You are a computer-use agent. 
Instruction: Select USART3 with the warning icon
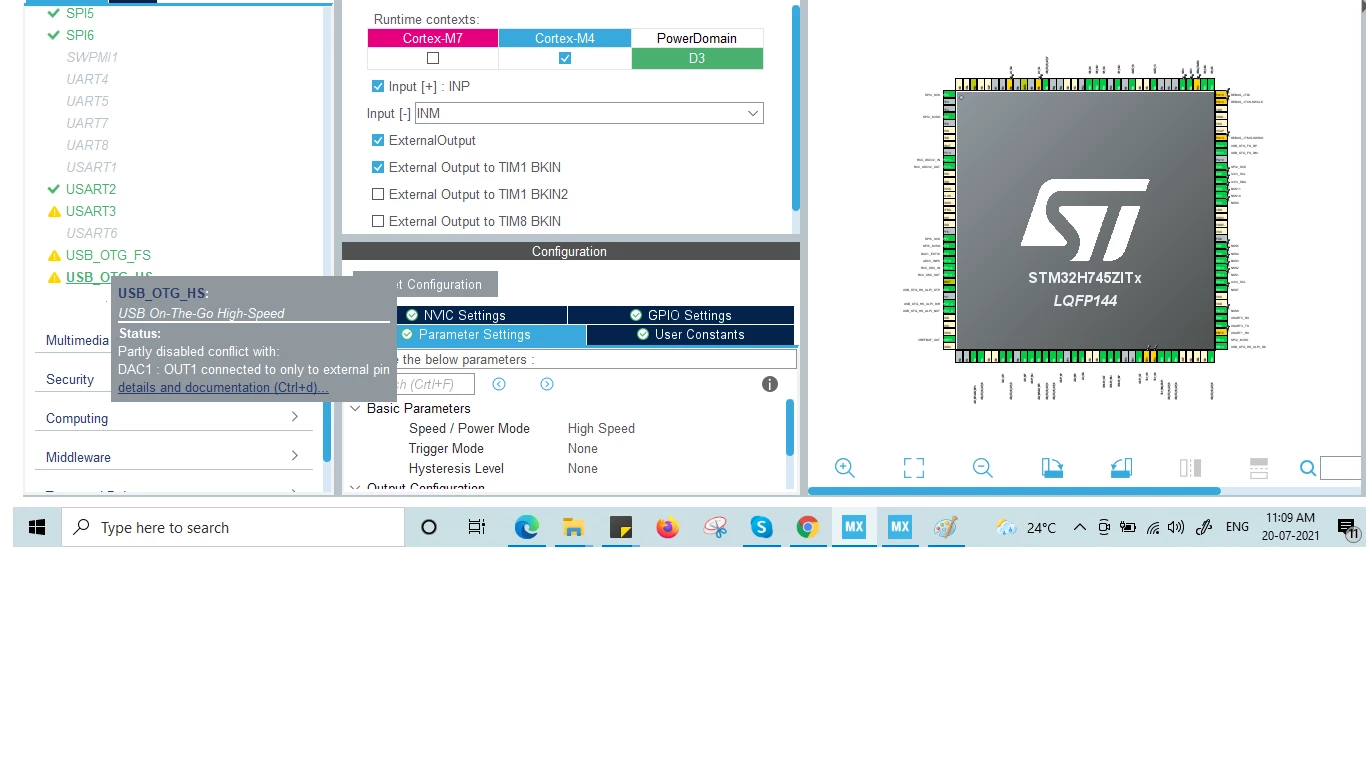[91, 211]
